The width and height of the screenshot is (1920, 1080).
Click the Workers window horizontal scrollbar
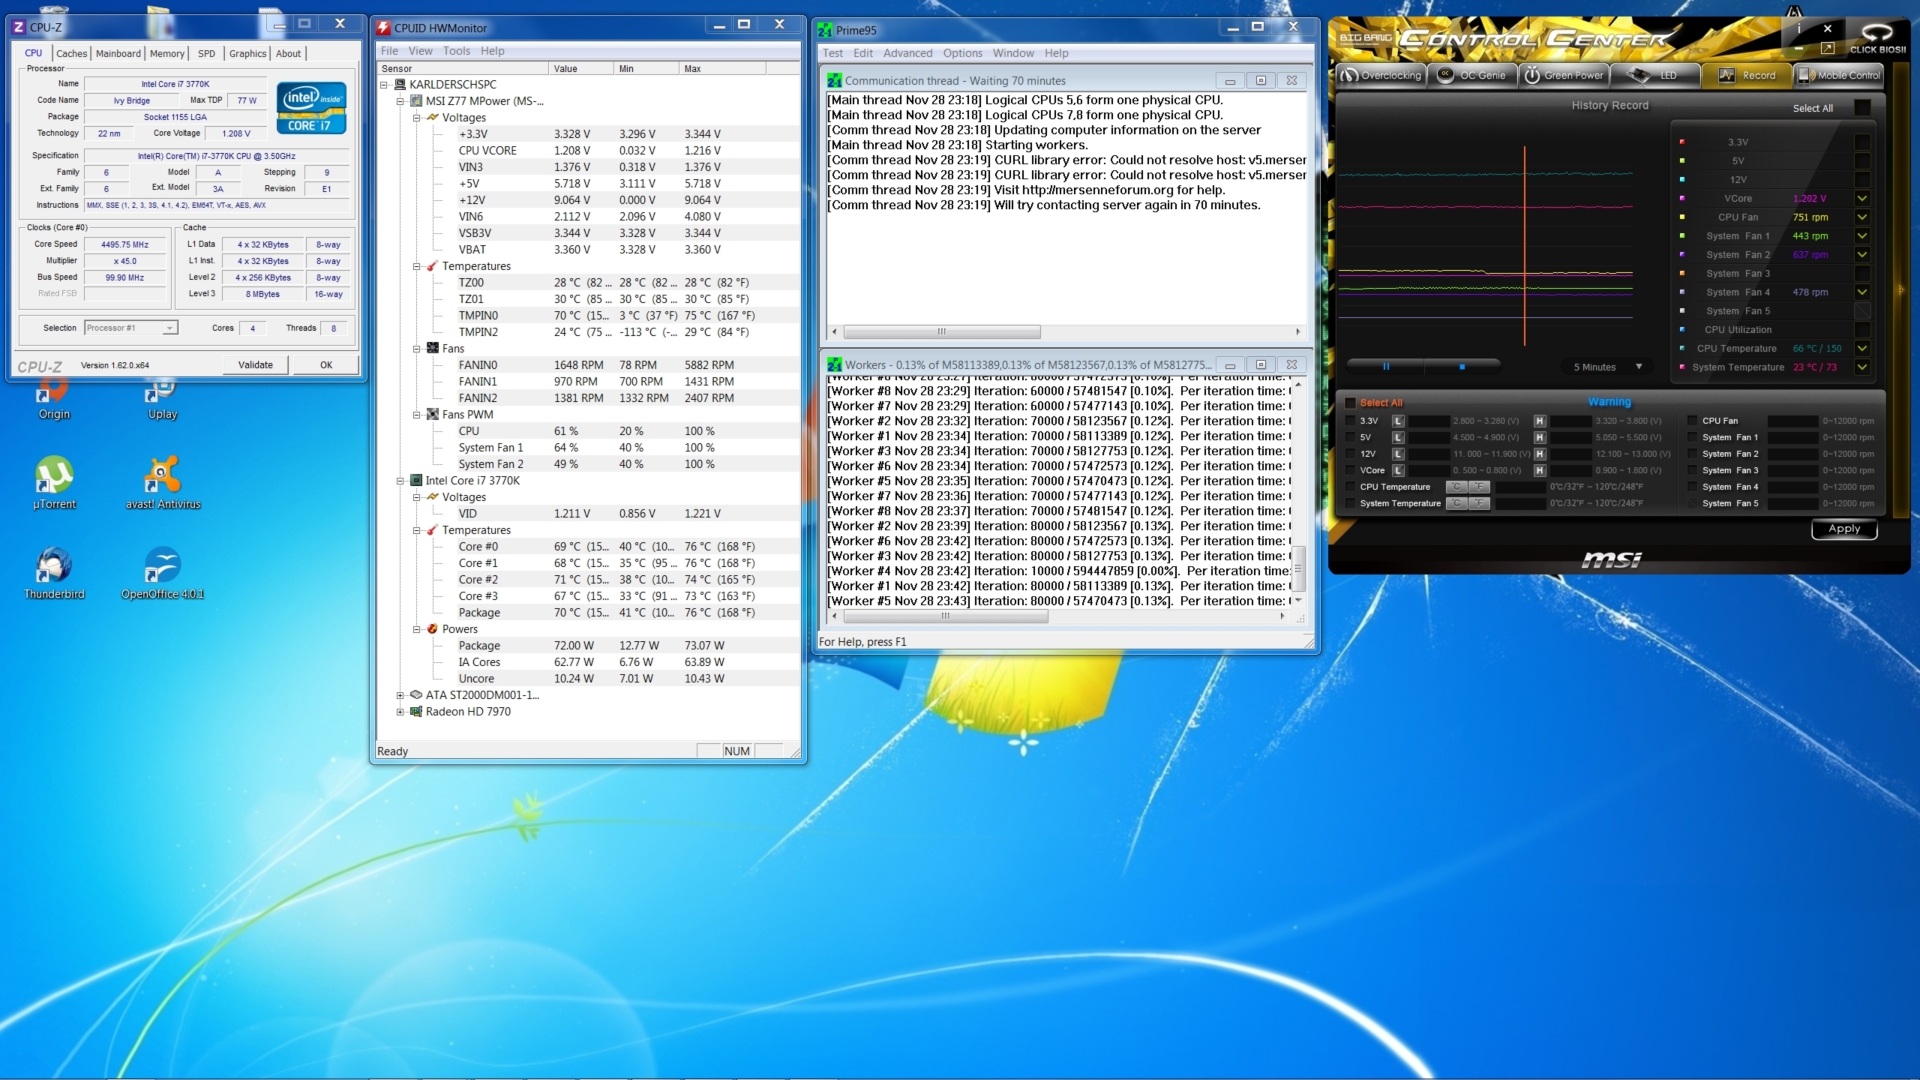click(x=1058, y=617)
